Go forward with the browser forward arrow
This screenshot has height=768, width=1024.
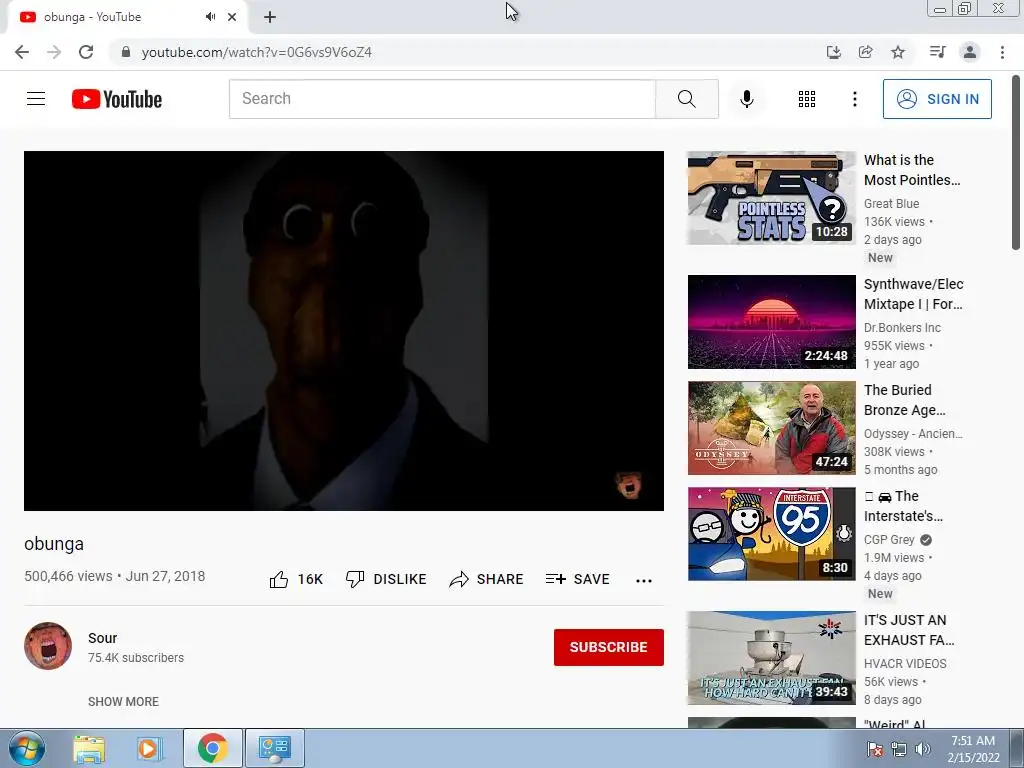click(x=54, y=52)
